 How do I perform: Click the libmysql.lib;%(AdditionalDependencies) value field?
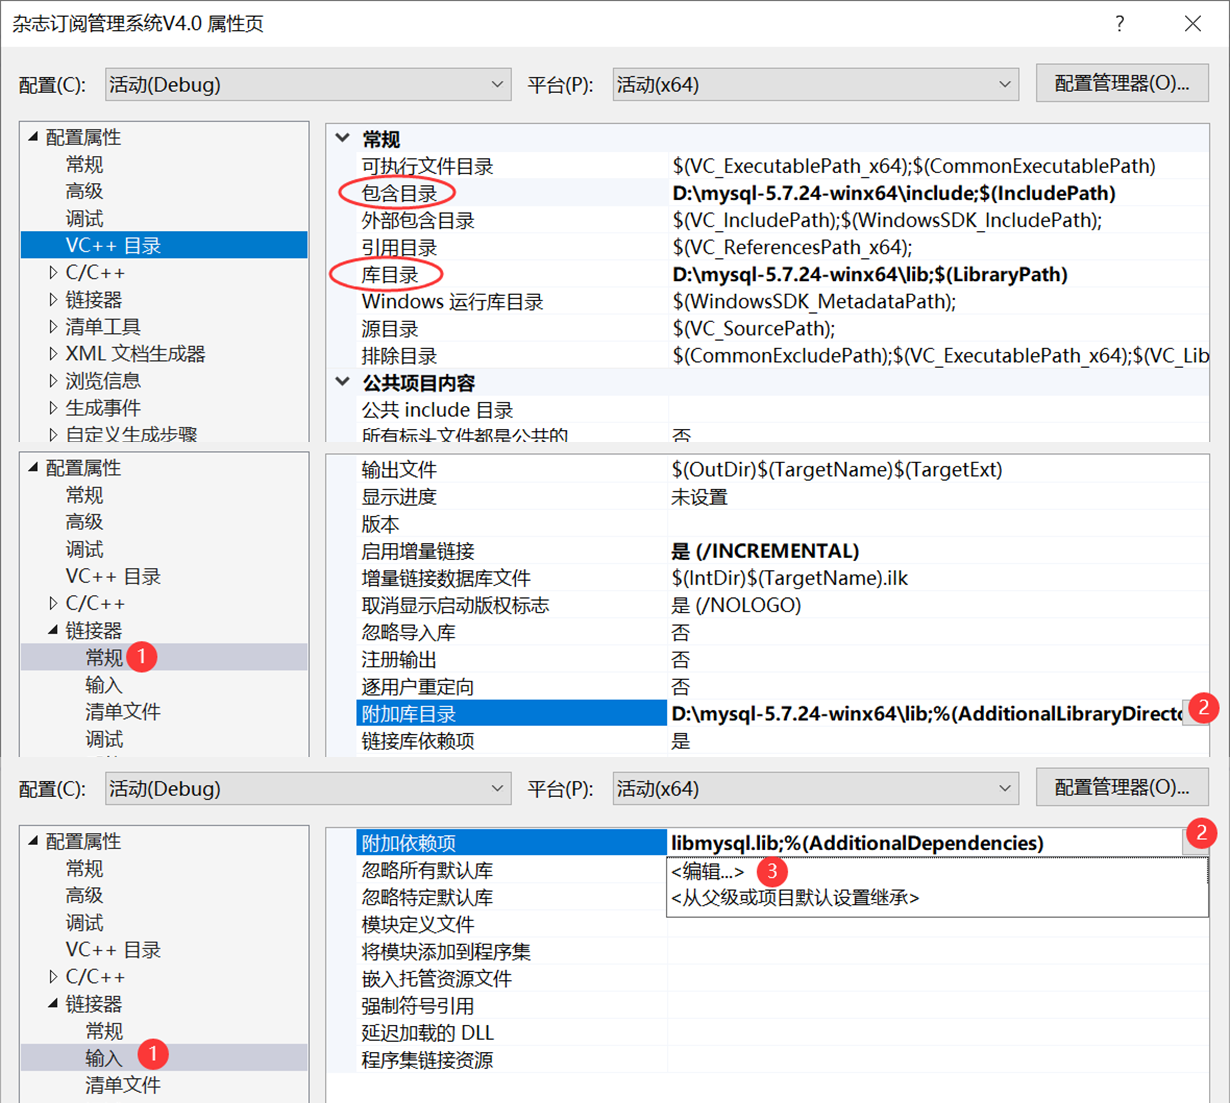click(925, 842)
